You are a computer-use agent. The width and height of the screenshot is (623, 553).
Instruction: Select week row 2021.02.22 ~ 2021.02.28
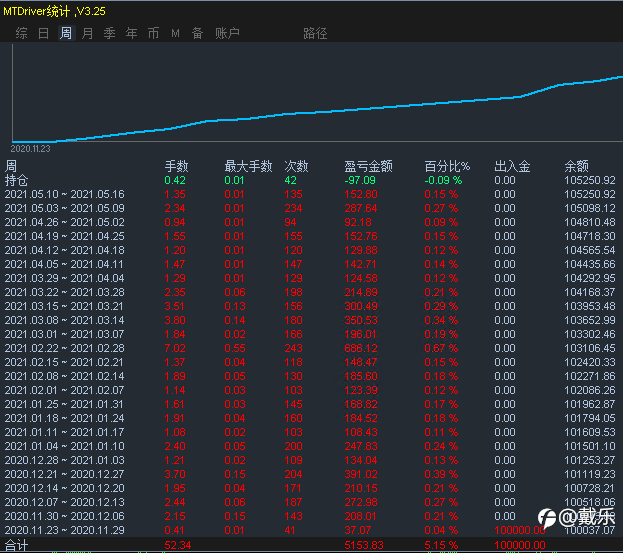pos(64,348)
